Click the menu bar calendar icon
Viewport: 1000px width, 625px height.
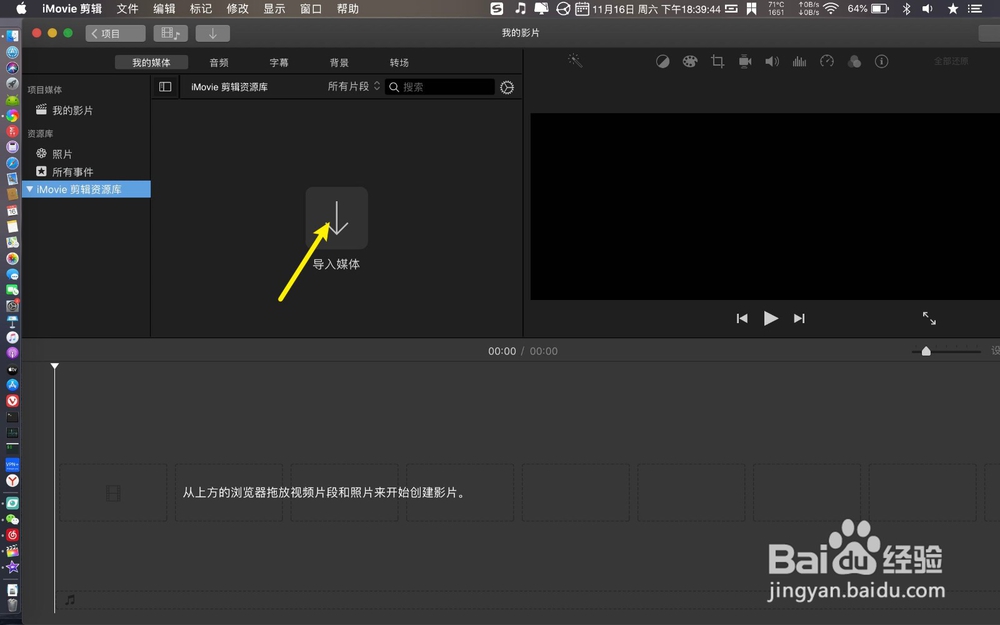(582, 8)
